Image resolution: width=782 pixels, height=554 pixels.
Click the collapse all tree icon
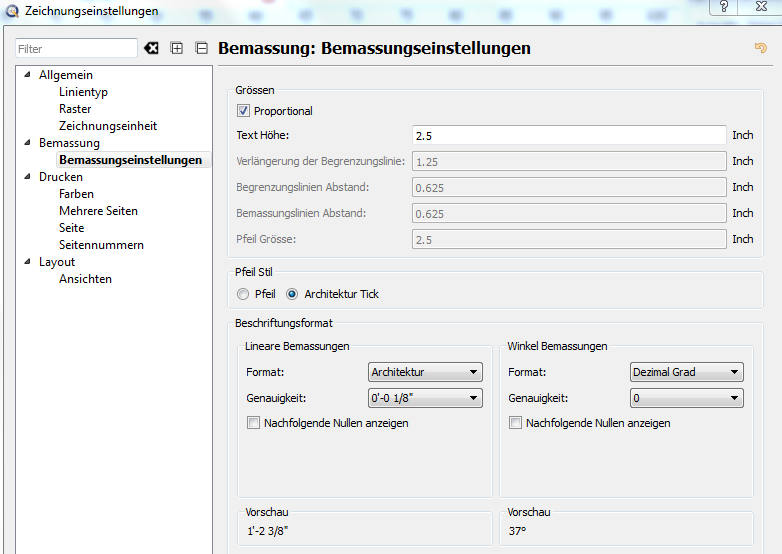pos(201,48)
